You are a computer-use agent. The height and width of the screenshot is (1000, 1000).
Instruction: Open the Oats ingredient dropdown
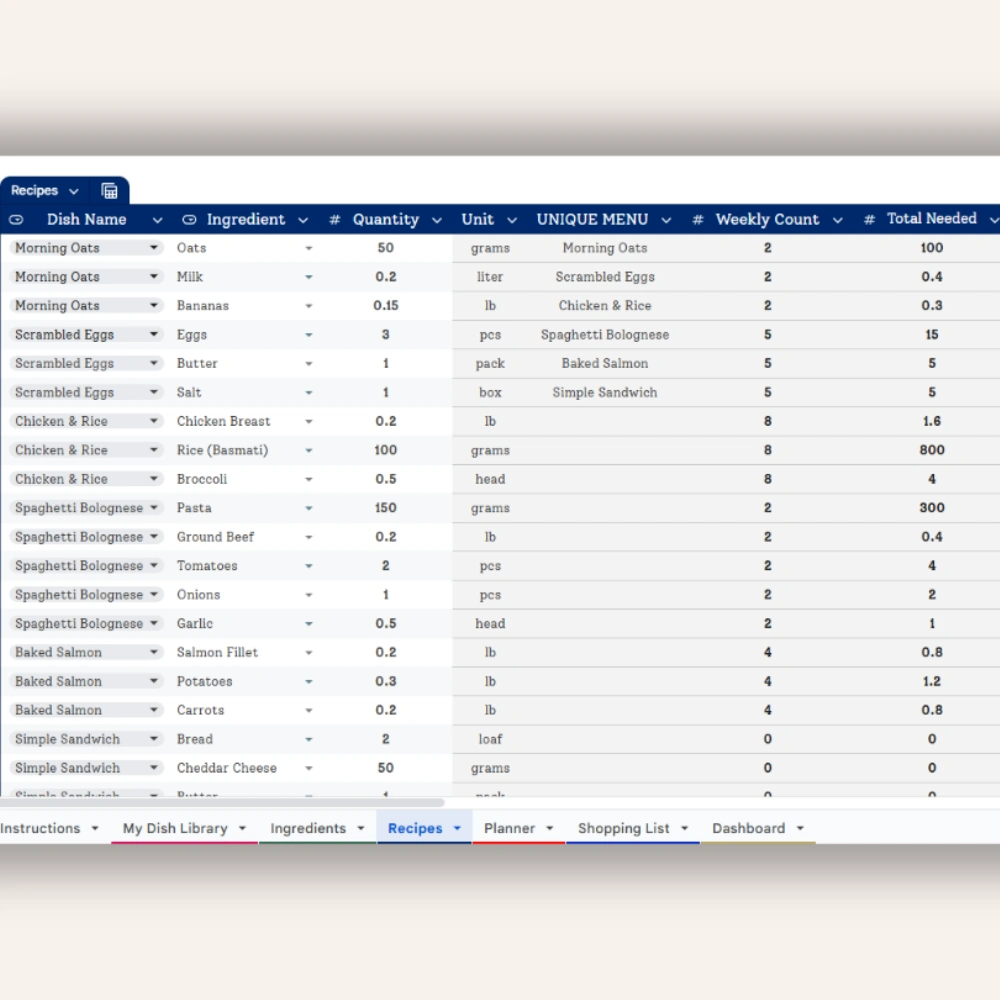pos(309,248)
